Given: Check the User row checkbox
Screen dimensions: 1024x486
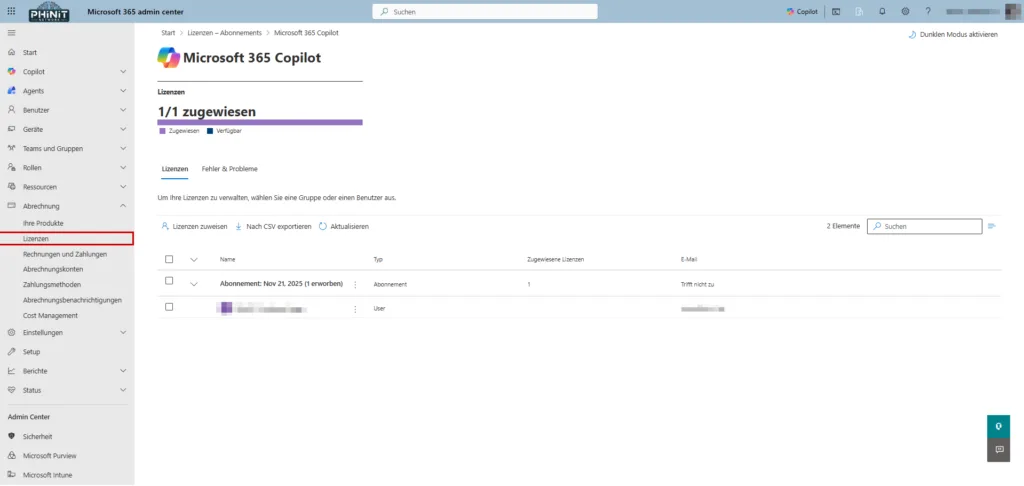Looking at the screenshot, I should coord(169,306).
